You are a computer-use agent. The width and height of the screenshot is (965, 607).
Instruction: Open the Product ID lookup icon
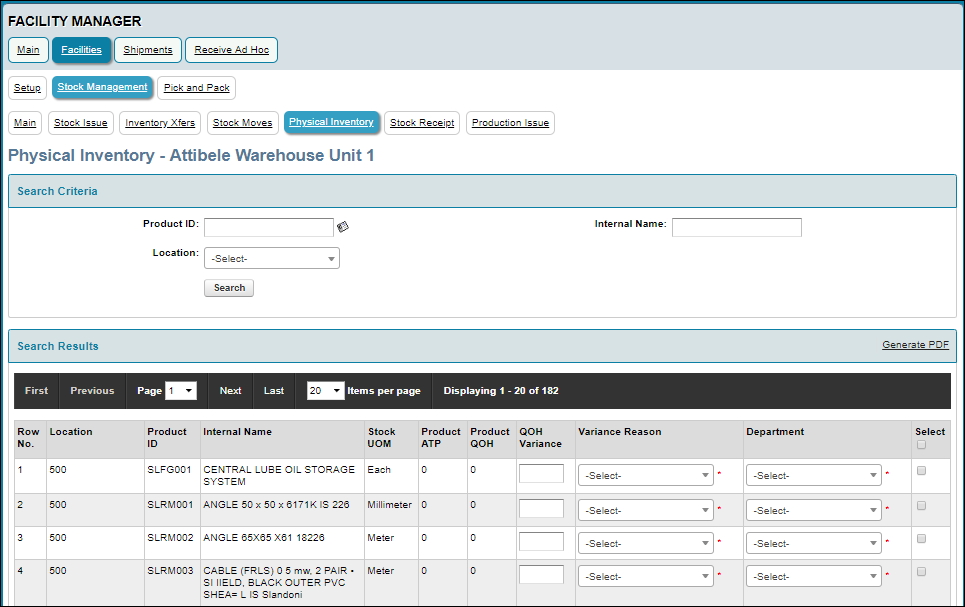click(343, 226)
